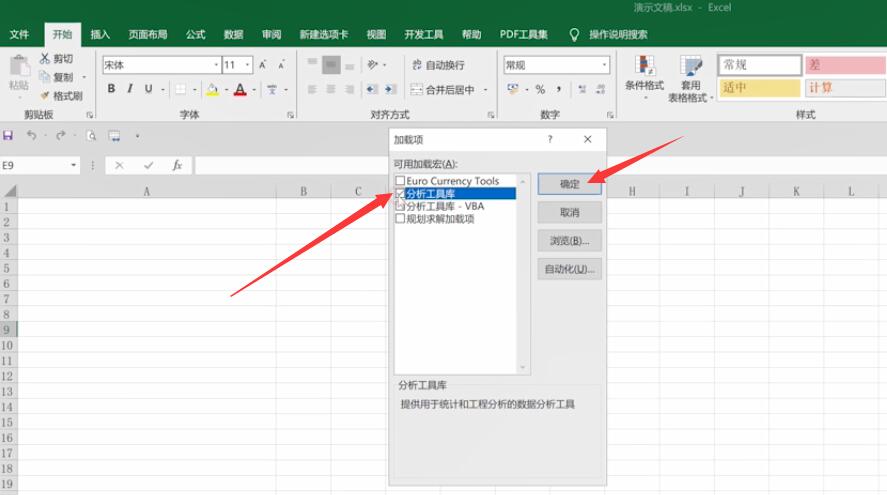Expand the Name Box E9 dropdown
This screenshot has width=887, height=495.
(x=74, y=165)
